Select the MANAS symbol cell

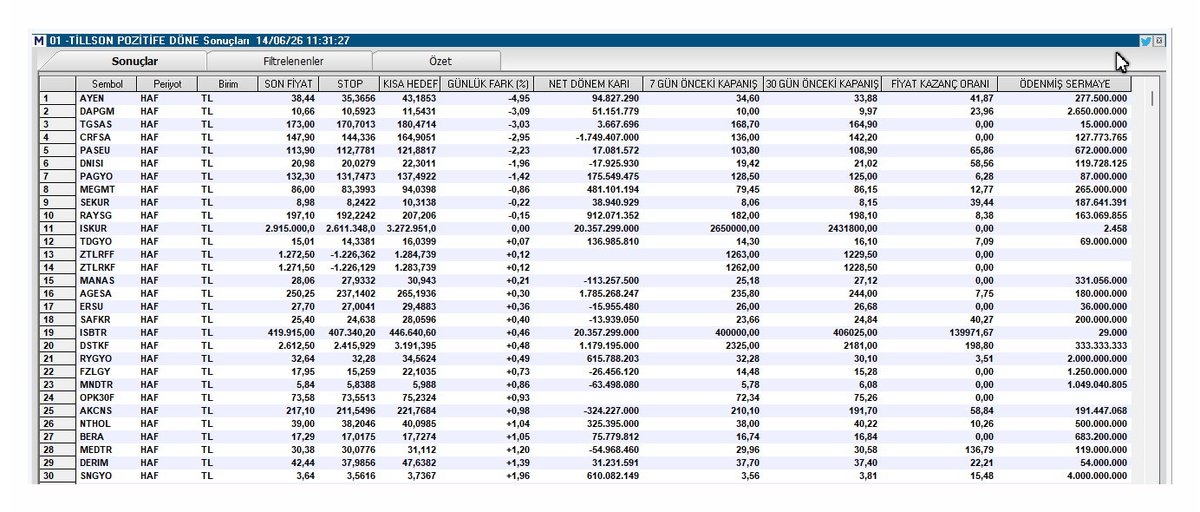107,280
